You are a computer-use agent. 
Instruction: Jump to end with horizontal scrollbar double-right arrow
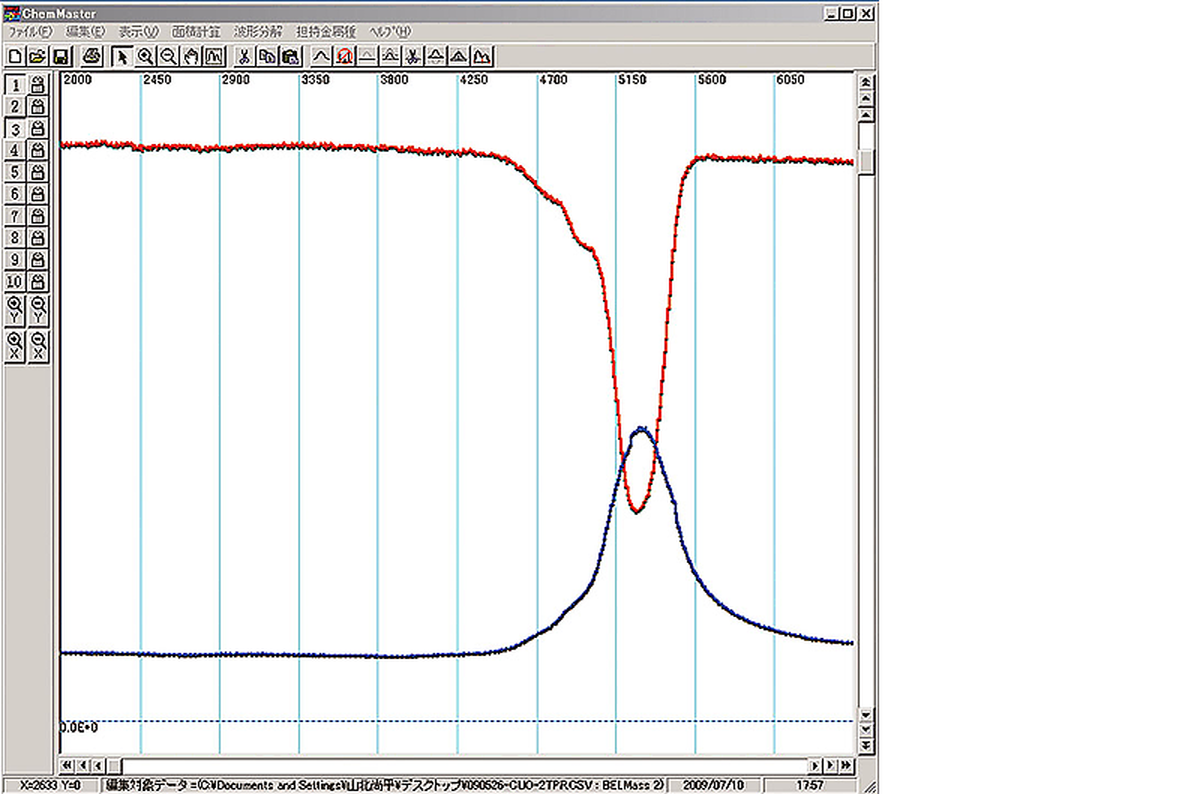pyautogui.click(x=846, y=765)
